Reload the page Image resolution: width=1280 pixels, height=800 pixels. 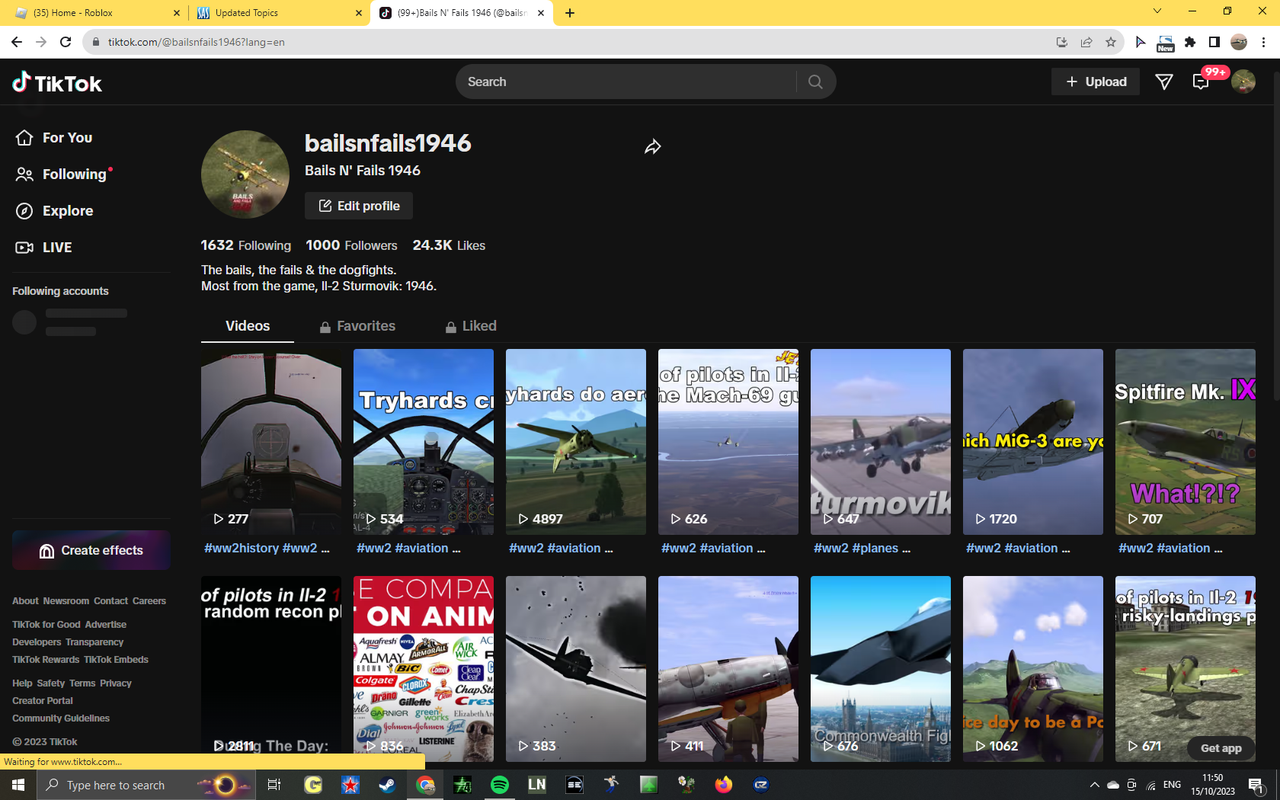[66, 42]
